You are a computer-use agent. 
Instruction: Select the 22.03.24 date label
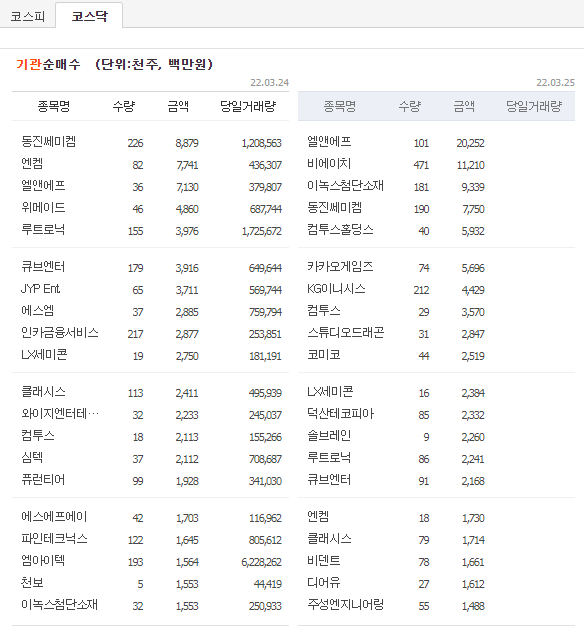(x=270, y=83)
